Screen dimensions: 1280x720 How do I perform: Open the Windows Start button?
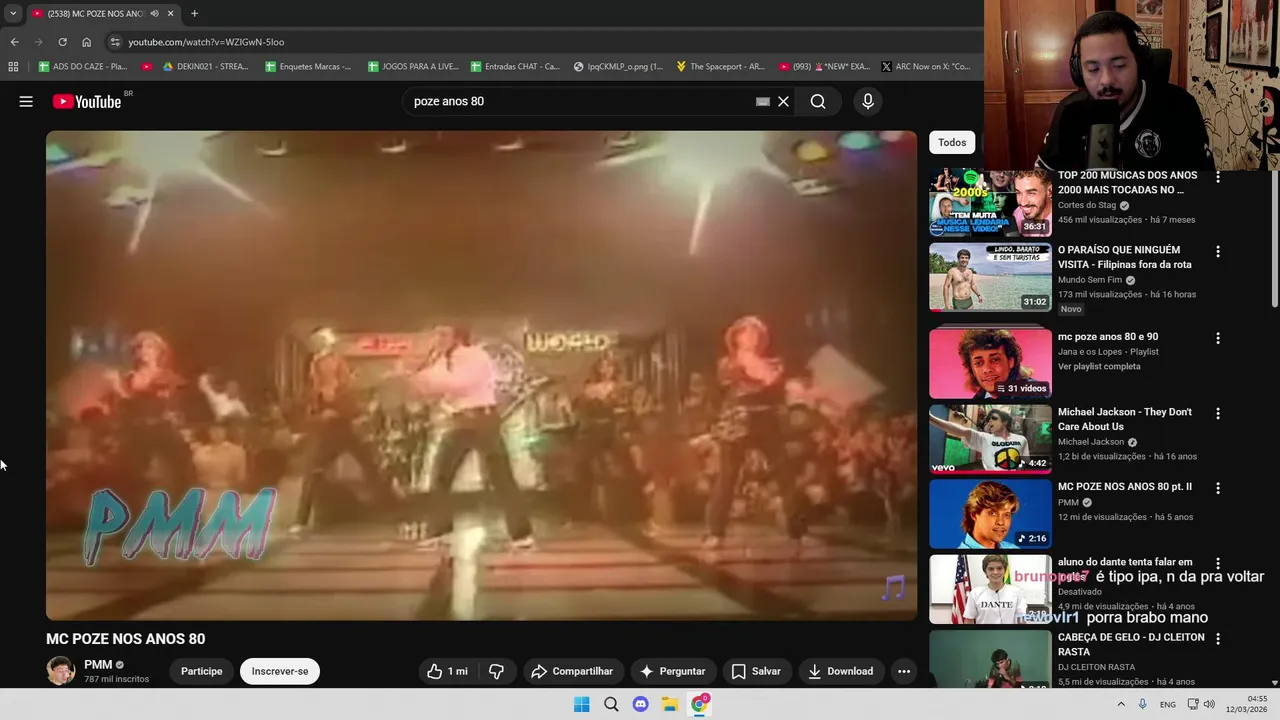581,704
